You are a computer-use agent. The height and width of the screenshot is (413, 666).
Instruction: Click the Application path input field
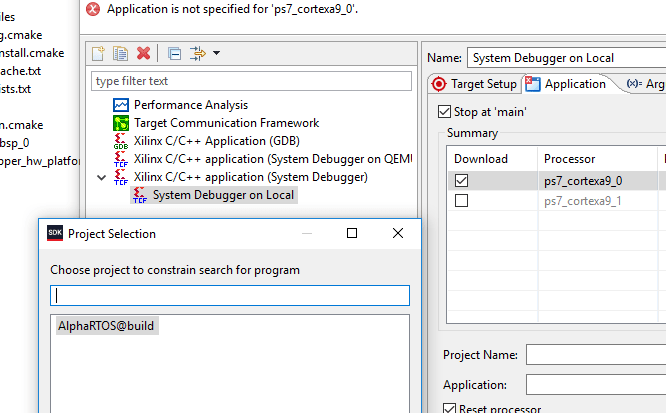[596, 385]
